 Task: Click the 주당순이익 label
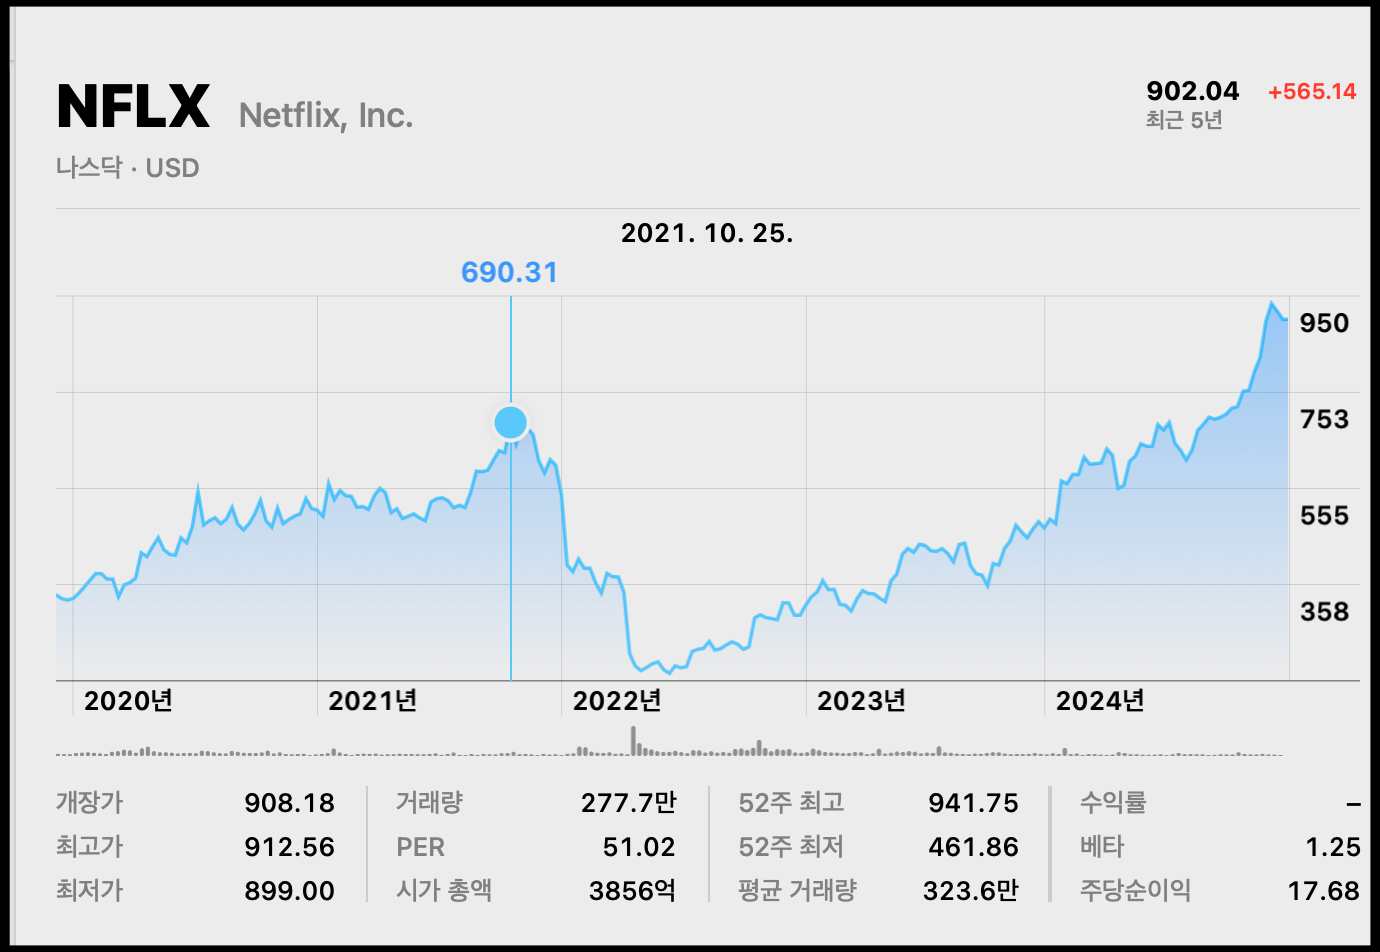[1135, 890]
